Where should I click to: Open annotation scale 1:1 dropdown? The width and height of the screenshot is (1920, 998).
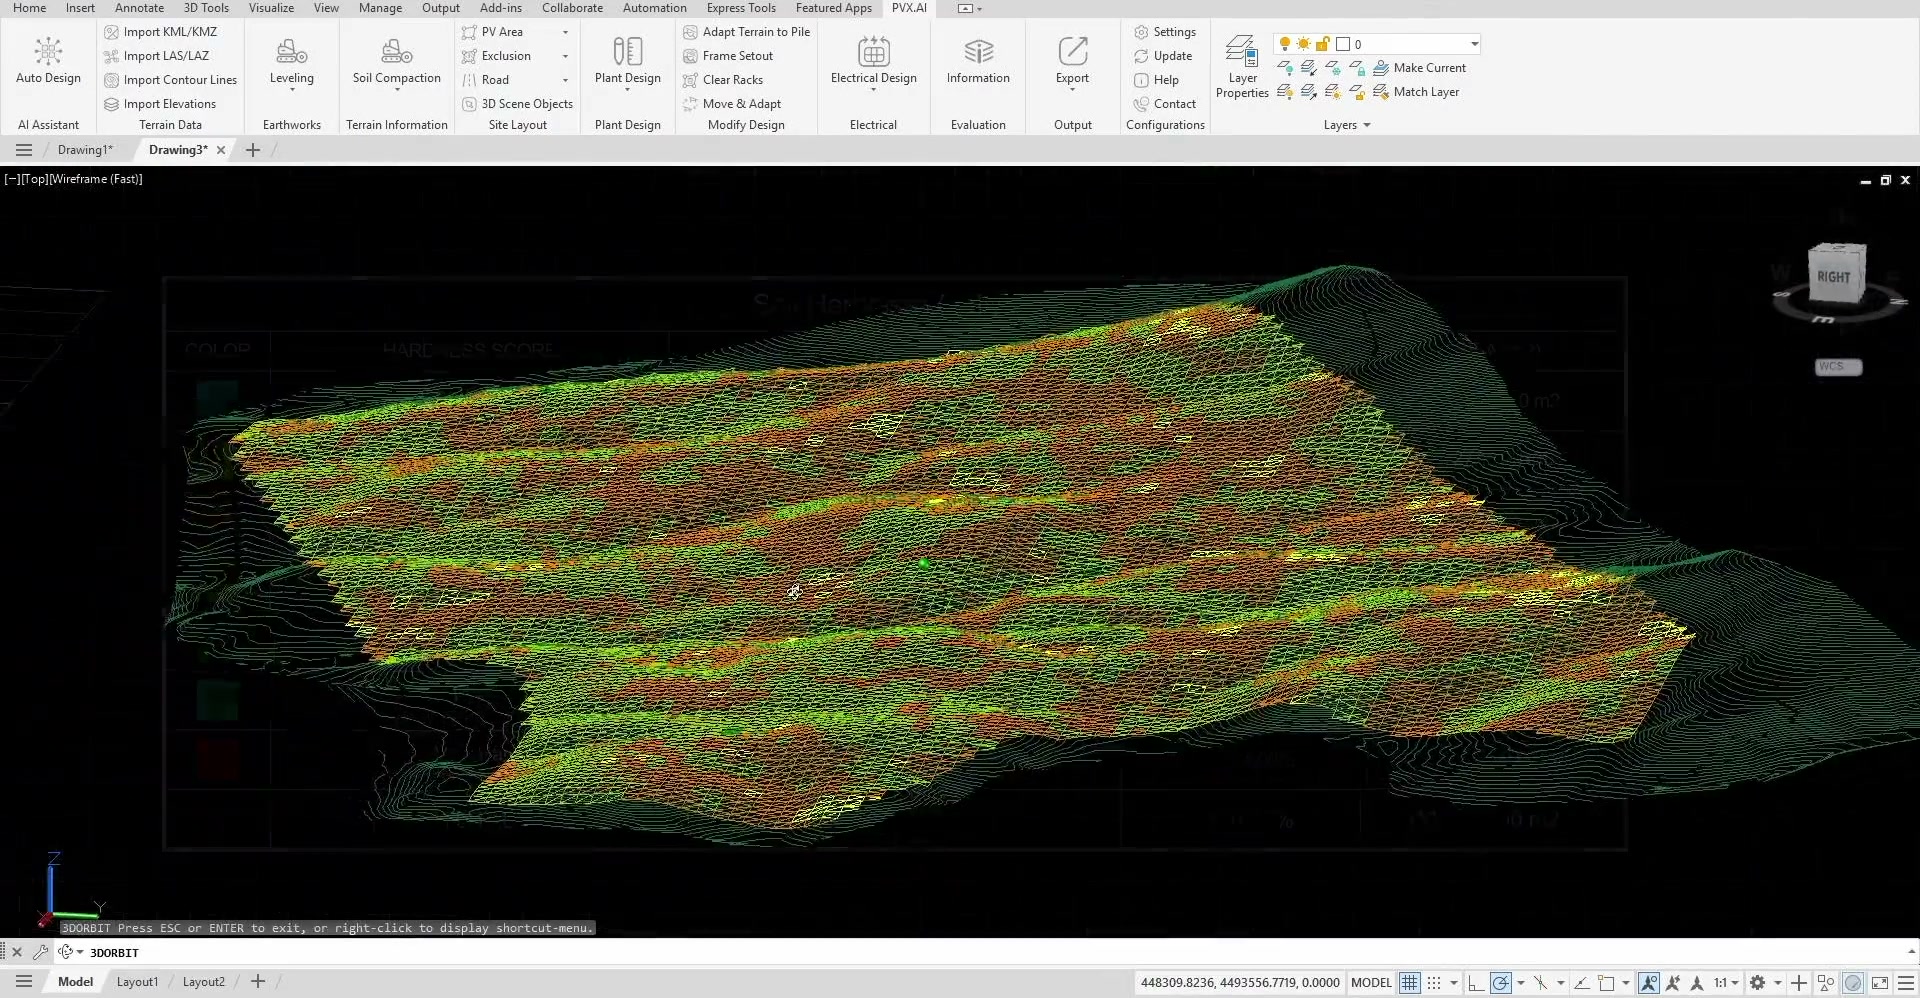point(1726,983)
